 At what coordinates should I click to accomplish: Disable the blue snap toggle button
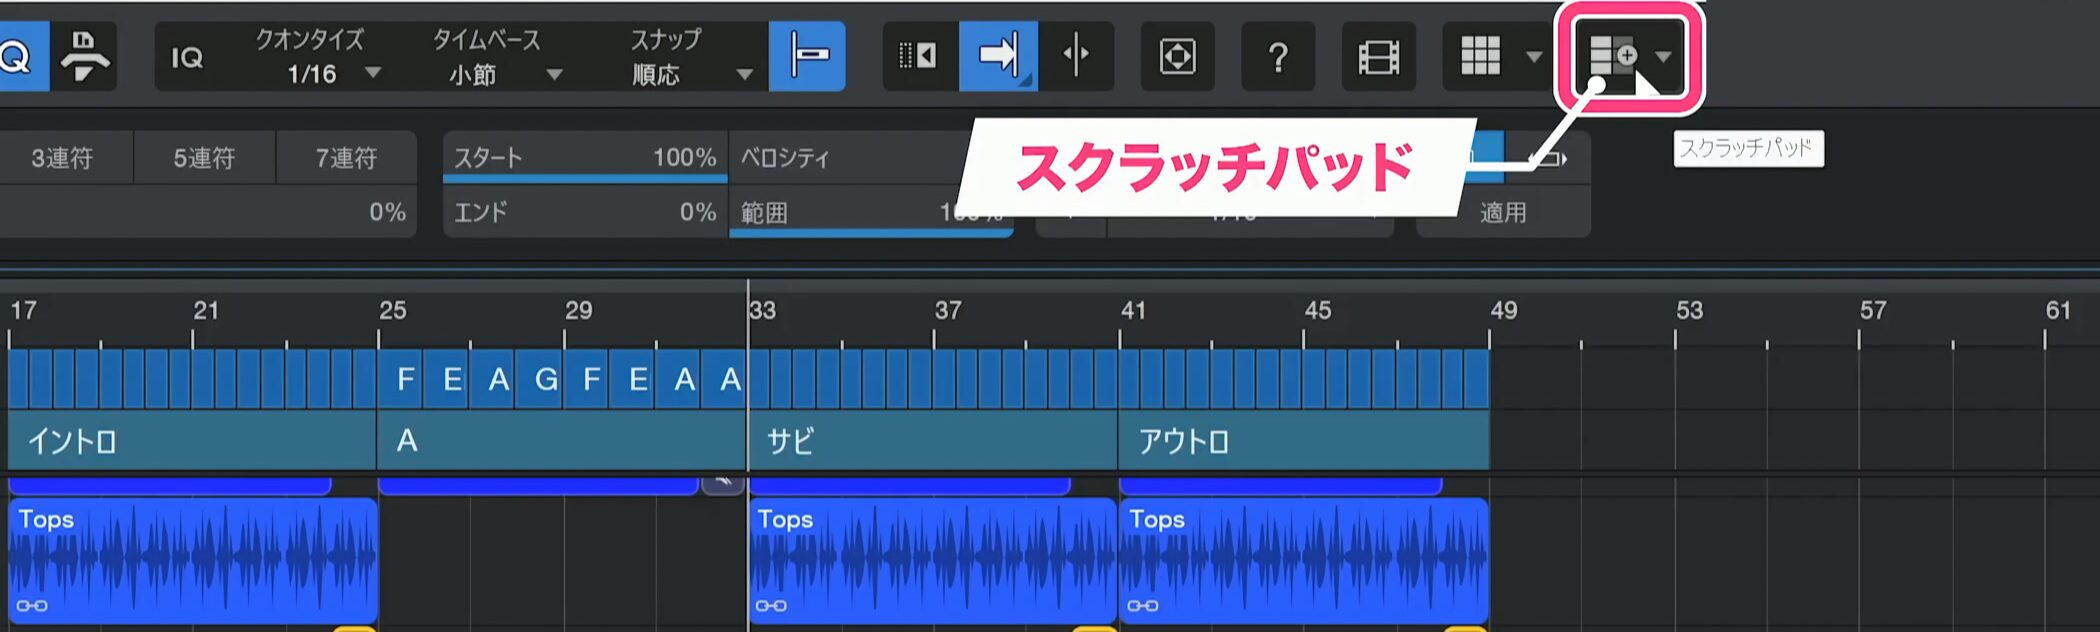[x=807, y=56]
